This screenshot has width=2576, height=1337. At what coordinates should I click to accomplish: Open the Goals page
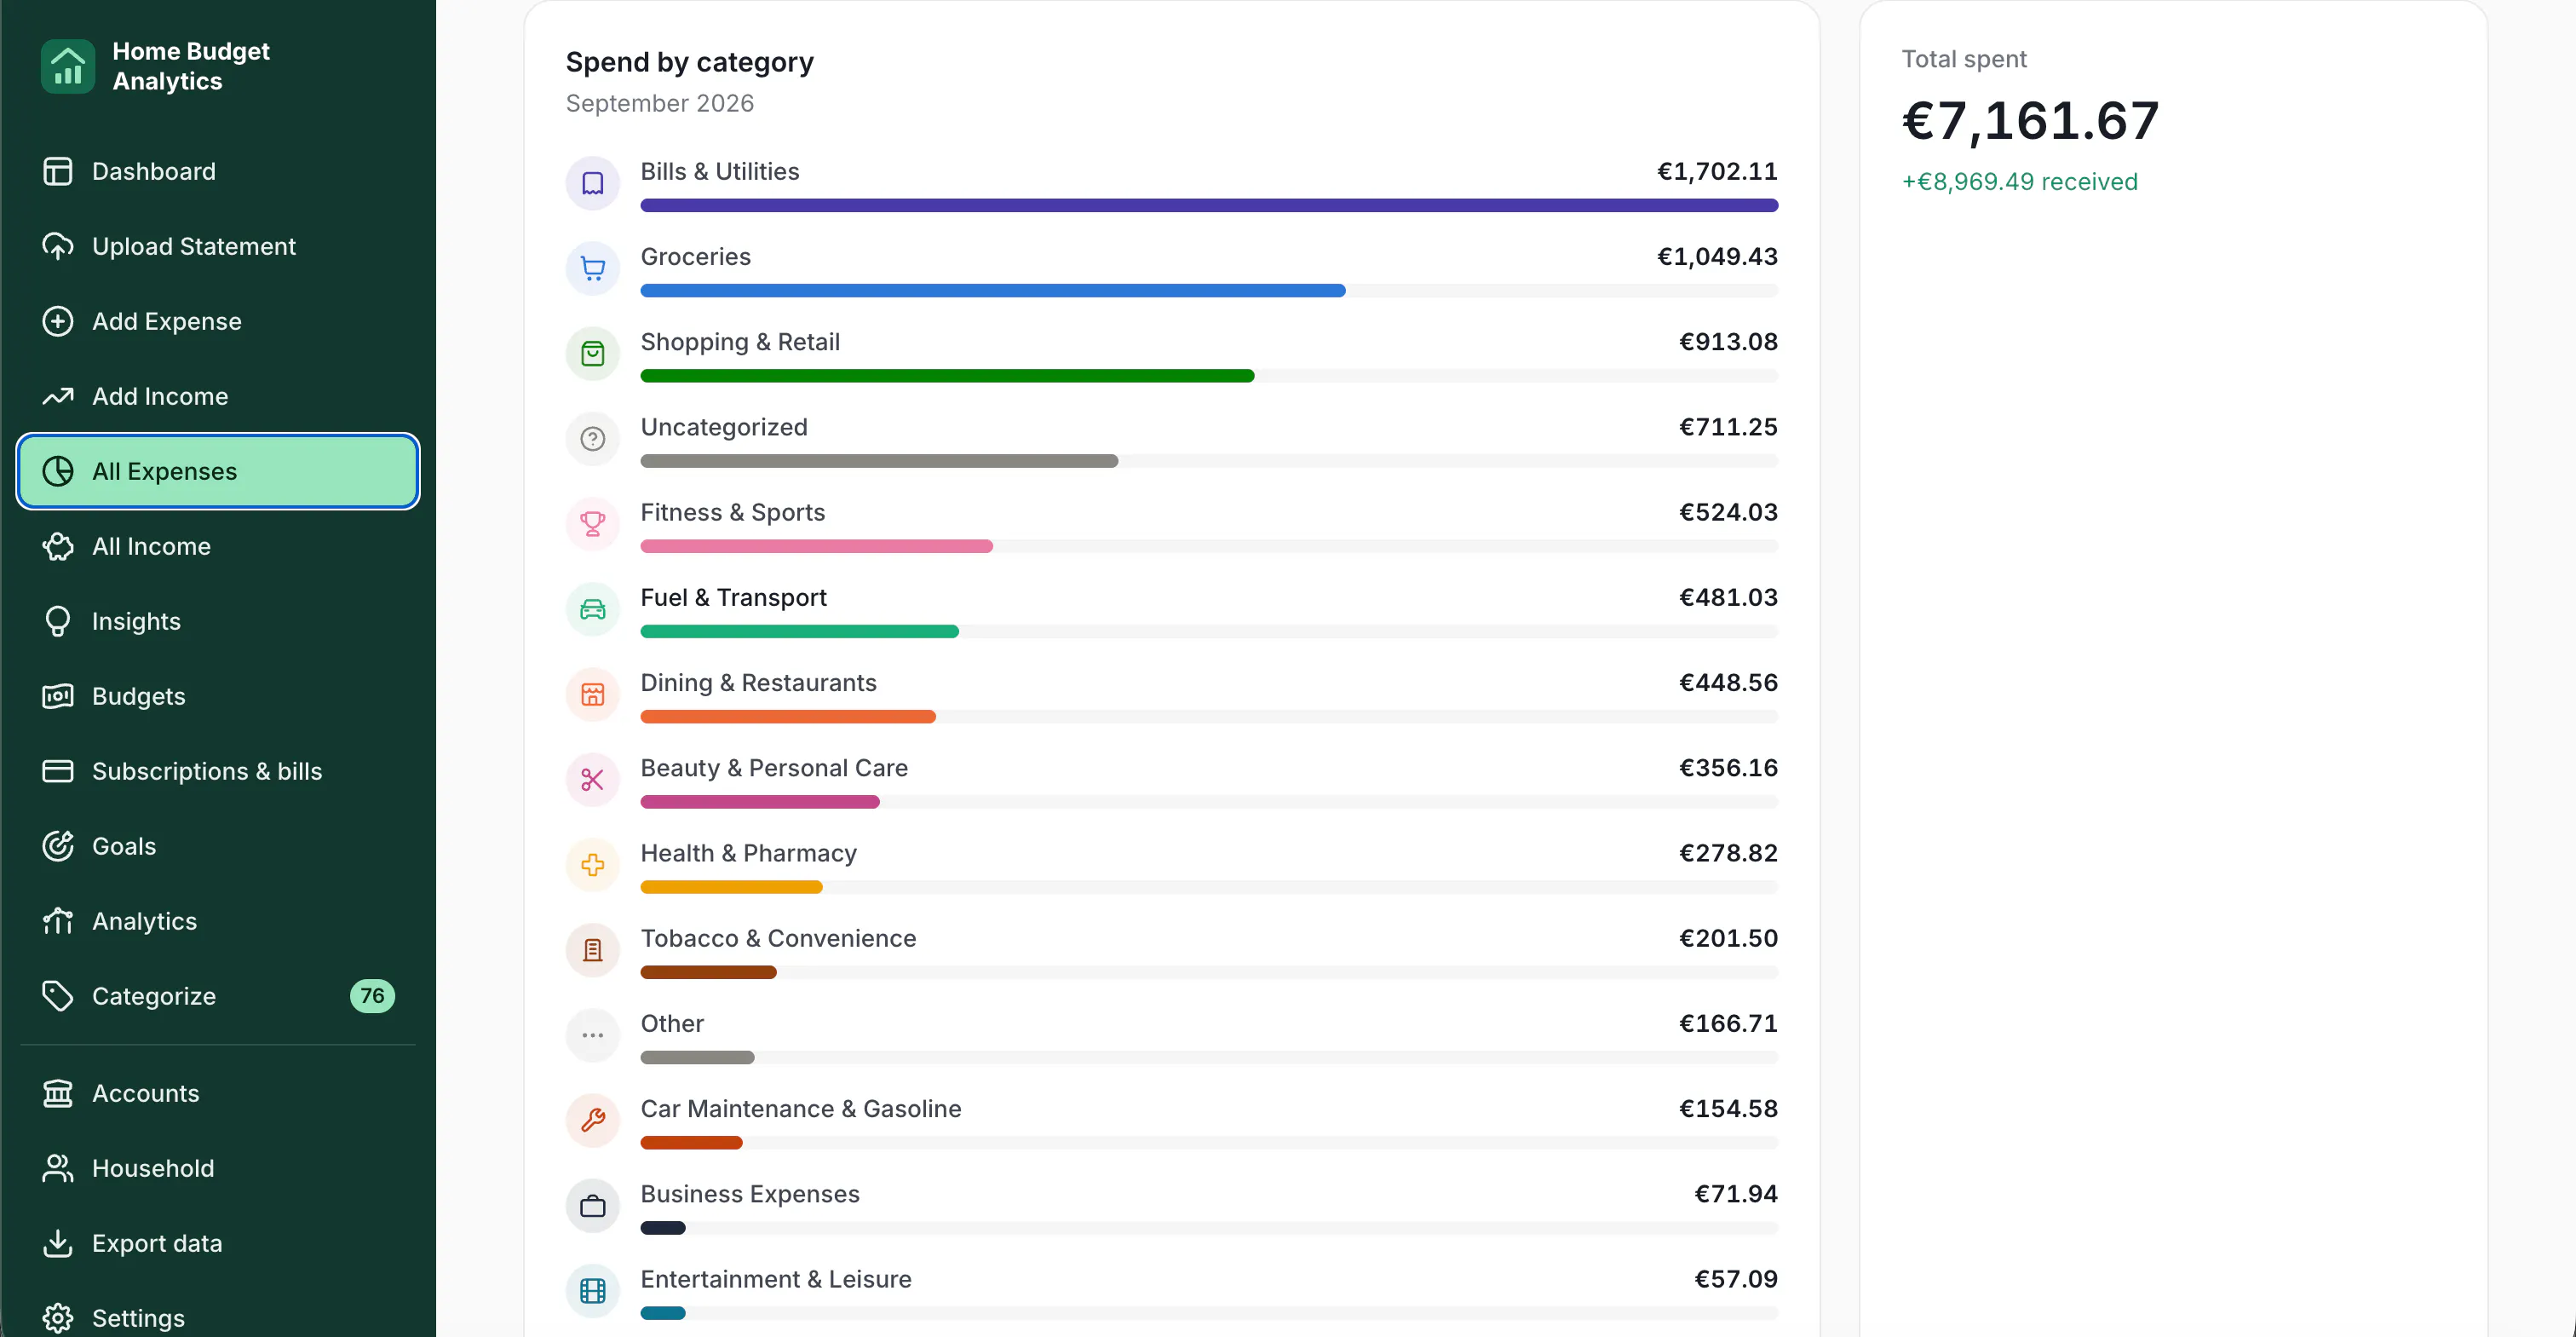tap(217, 846)
